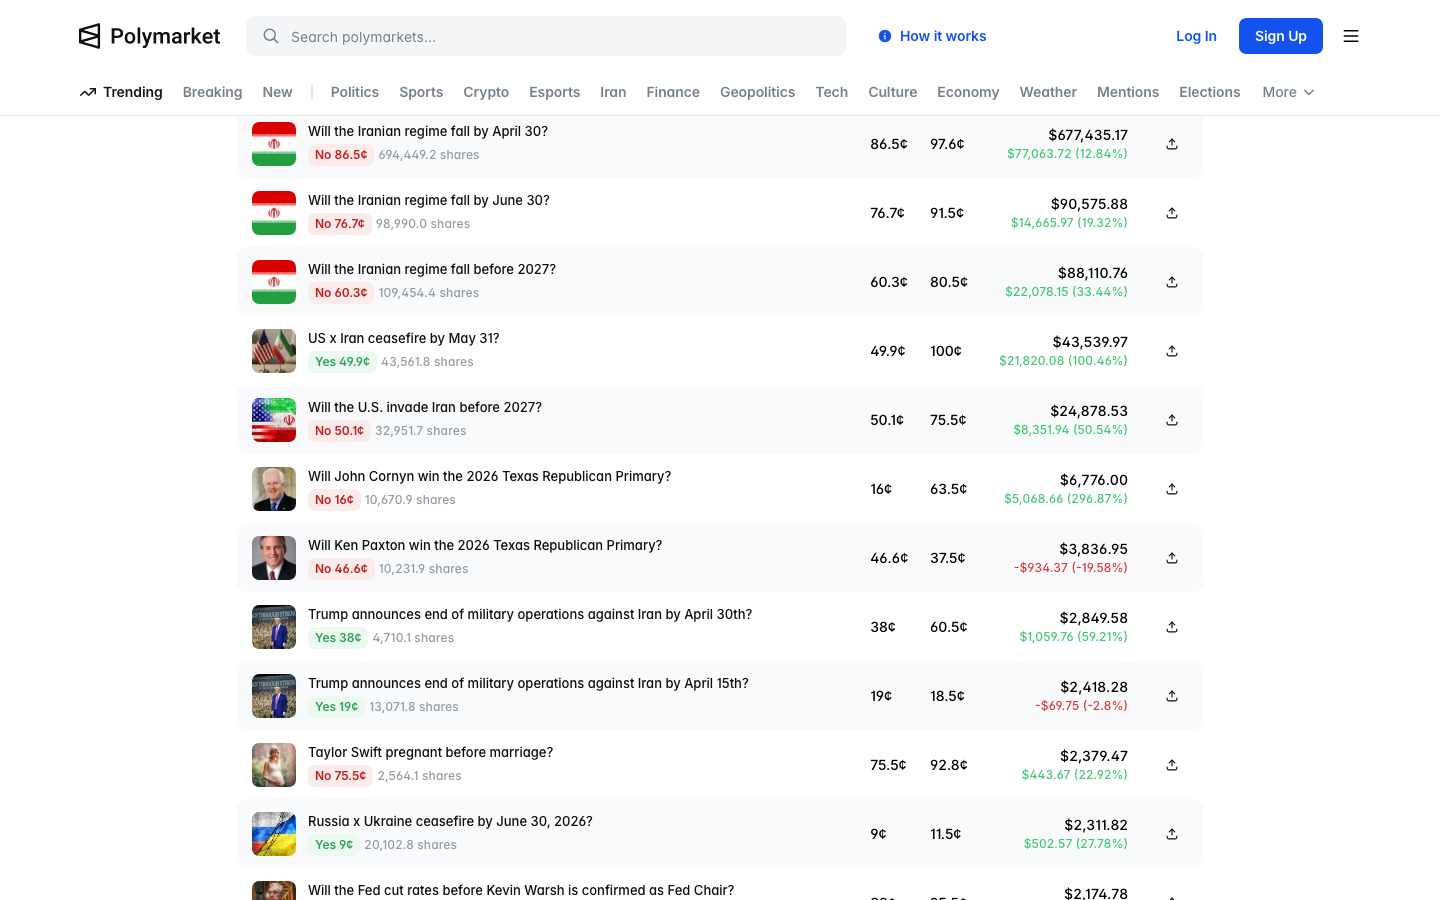Click share icon for Iranian regime April 30
The height and width of the screenshot is (900, 1440).
tap(1171, 144)
